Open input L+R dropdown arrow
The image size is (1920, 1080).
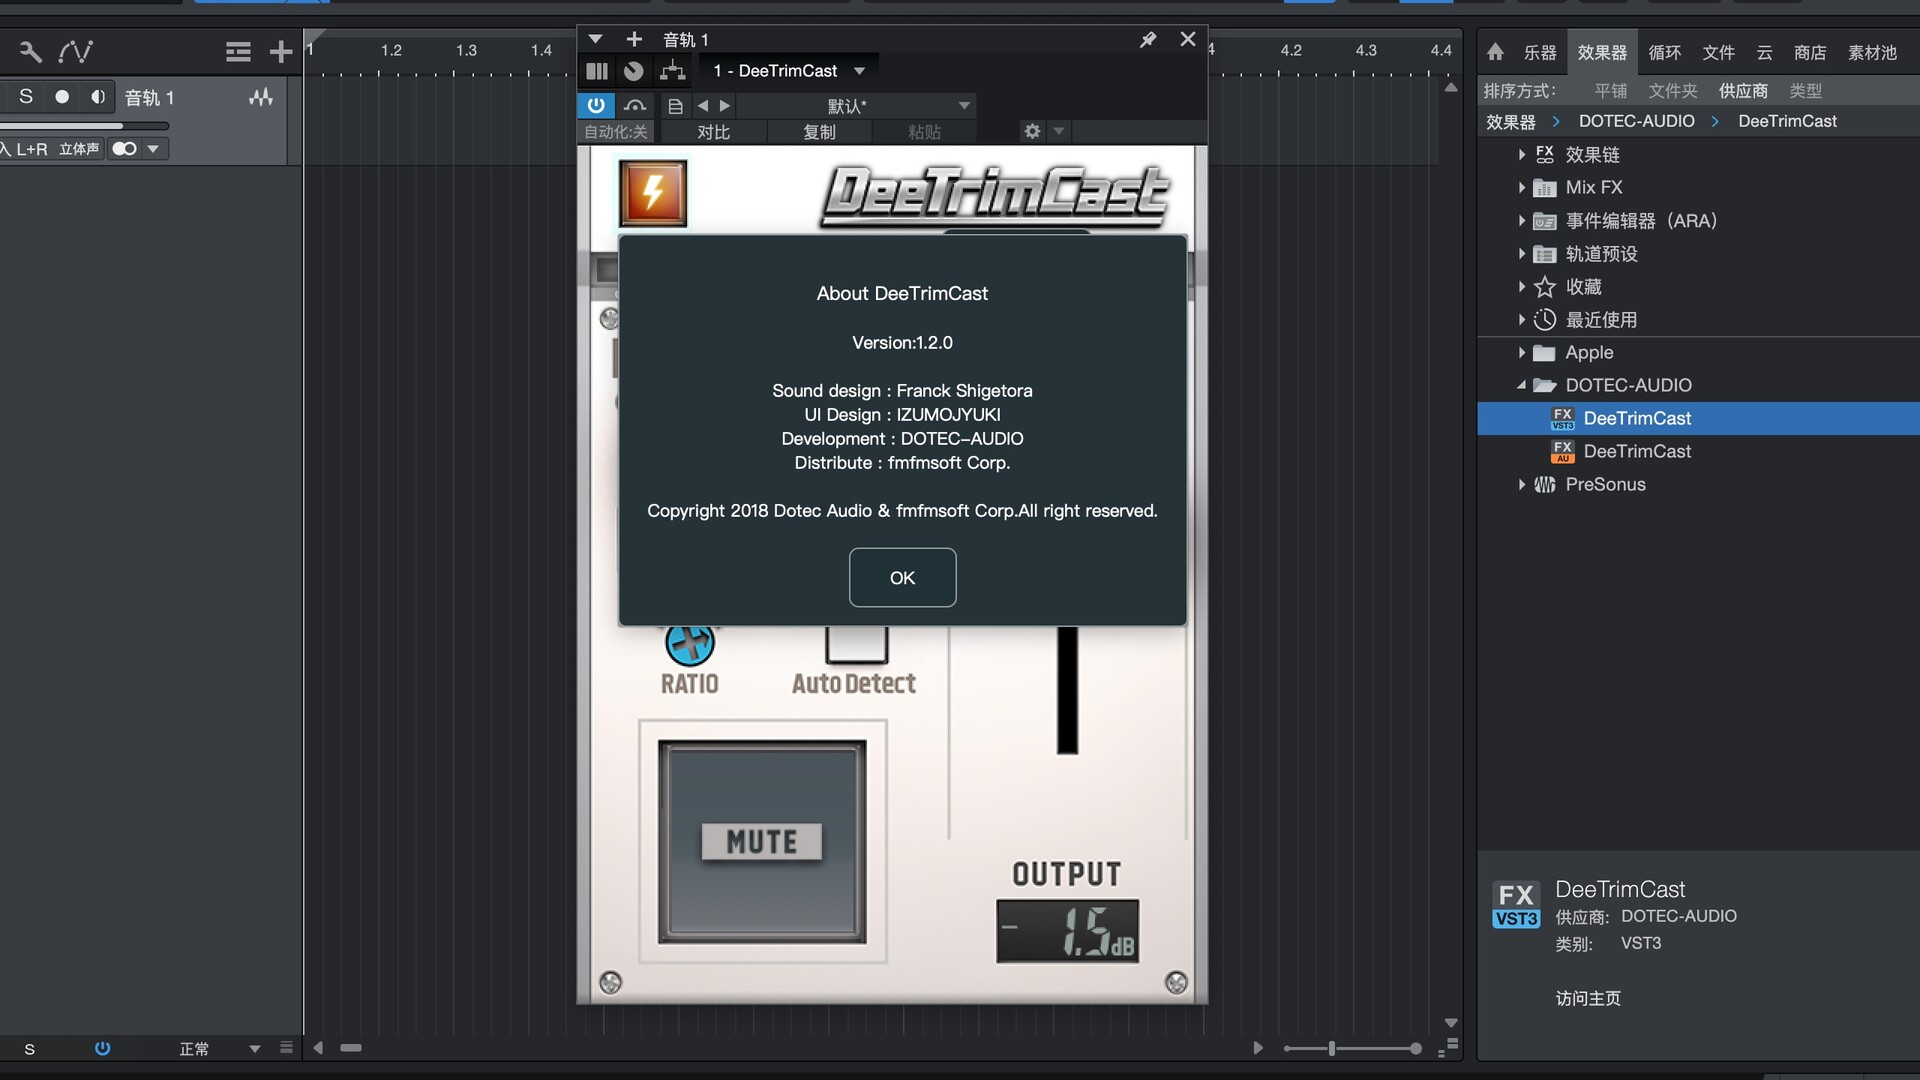click(x=153, y=148)
